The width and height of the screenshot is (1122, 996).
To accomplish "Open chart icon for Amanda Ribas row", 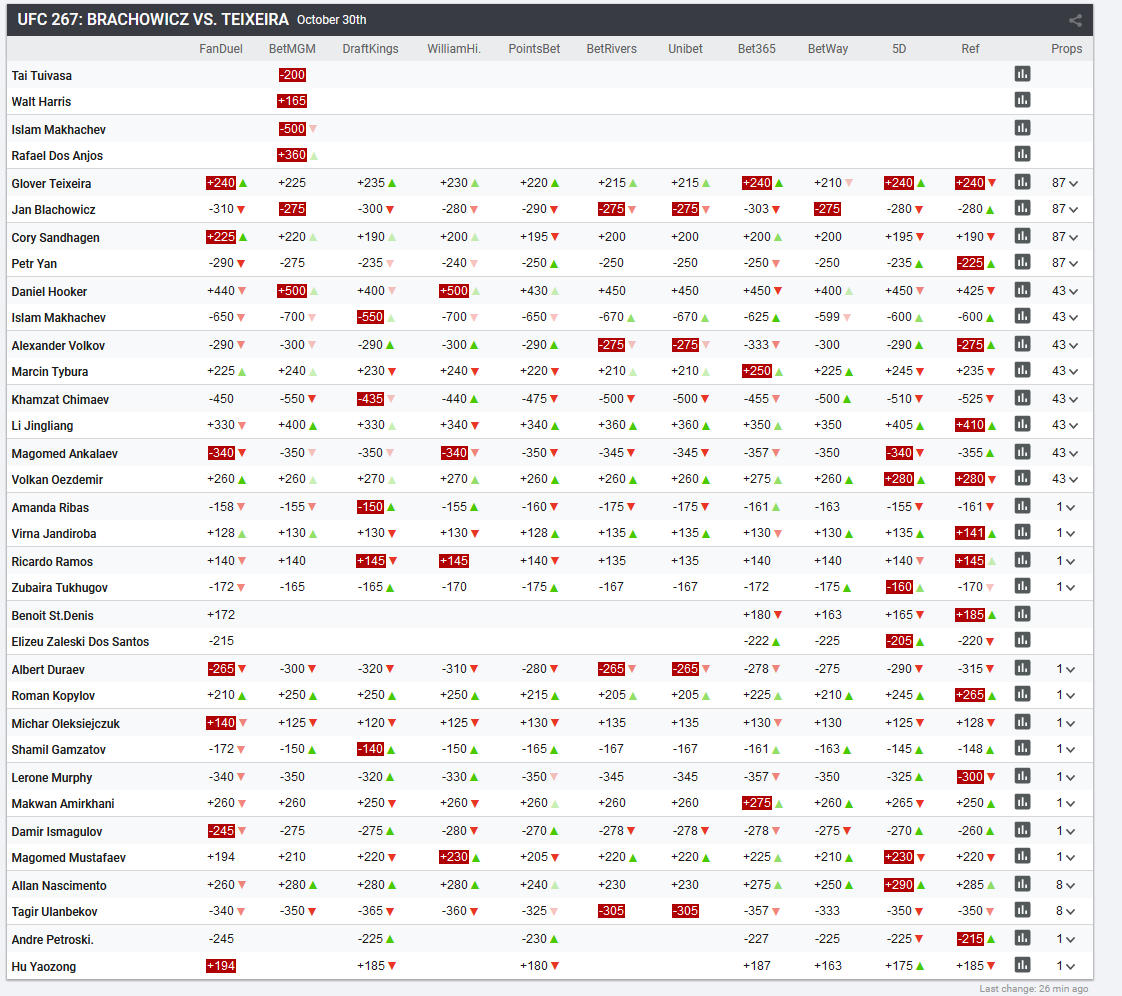I will pos(1023,506).
